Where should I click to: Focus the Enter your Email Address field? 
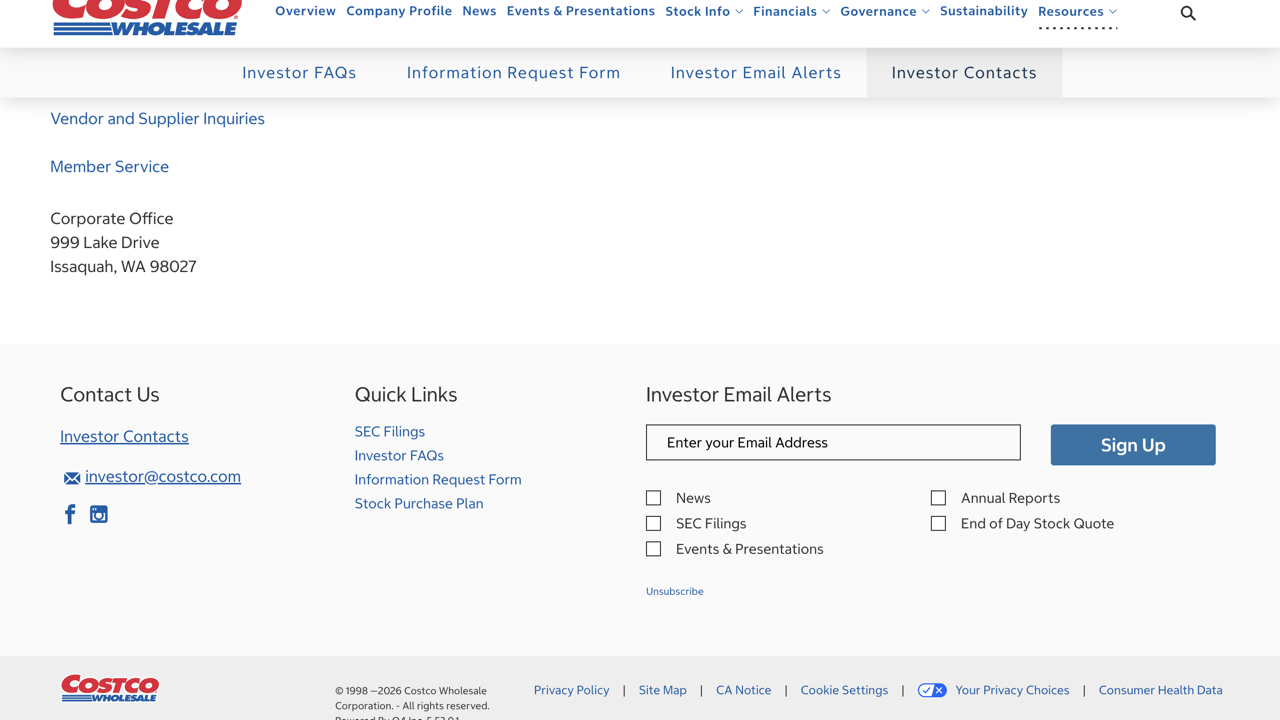click(x=833, y=443)
